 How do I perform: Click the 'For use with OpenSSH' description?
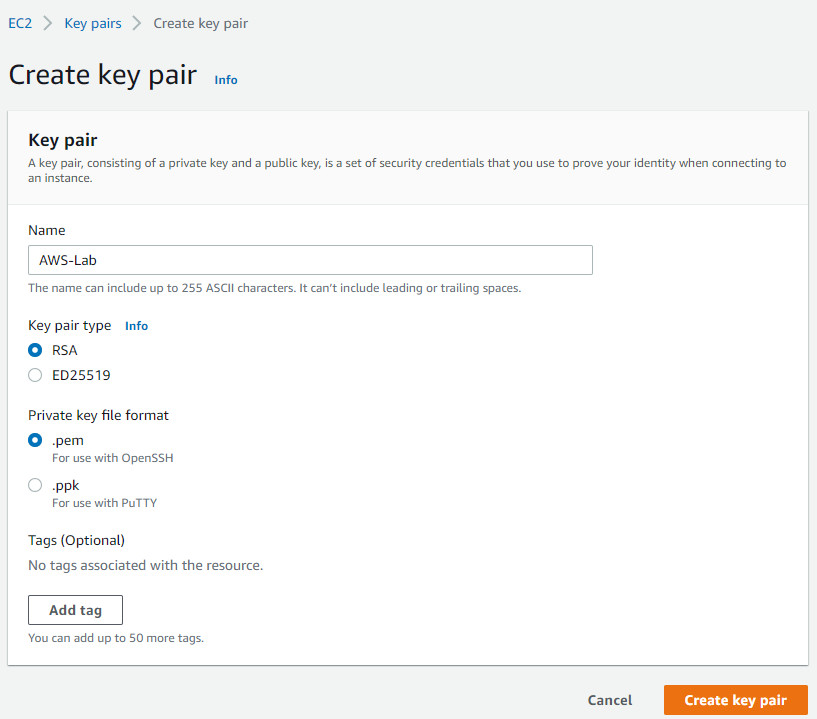[113, 458]
